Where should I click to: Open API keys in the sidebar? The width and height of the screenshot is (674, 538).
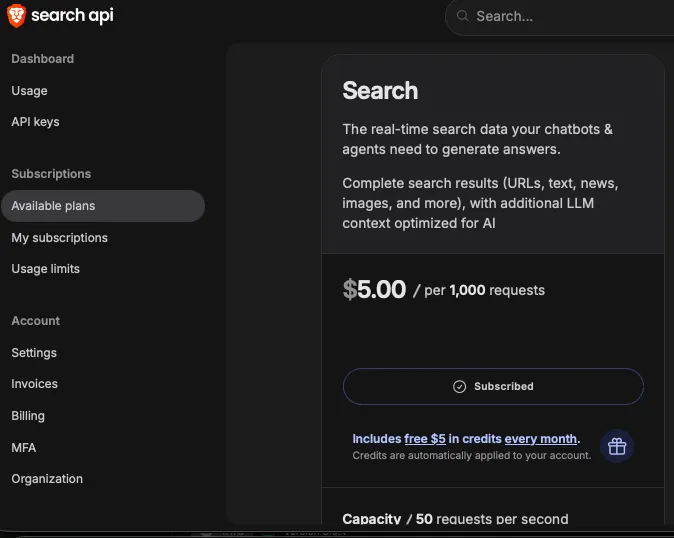(x=36, y=122)
